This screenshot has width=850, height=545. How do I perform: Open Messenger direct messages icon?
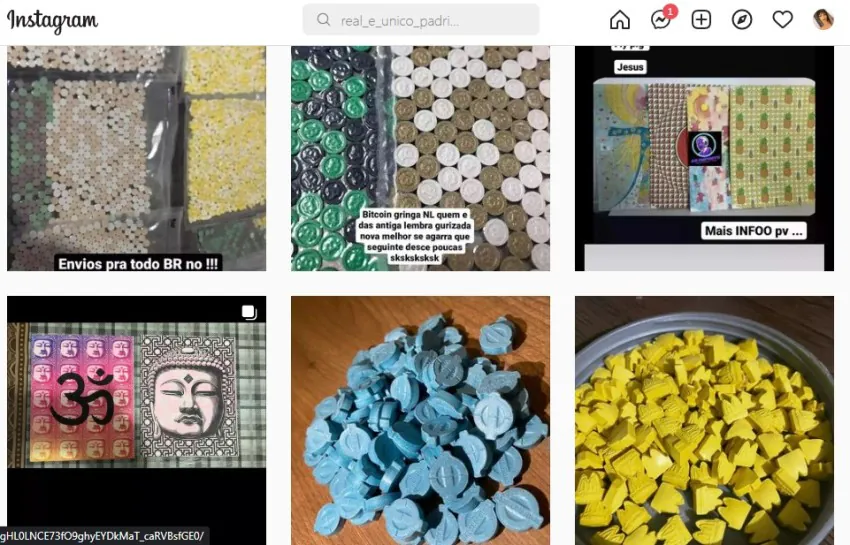[660, 20]
